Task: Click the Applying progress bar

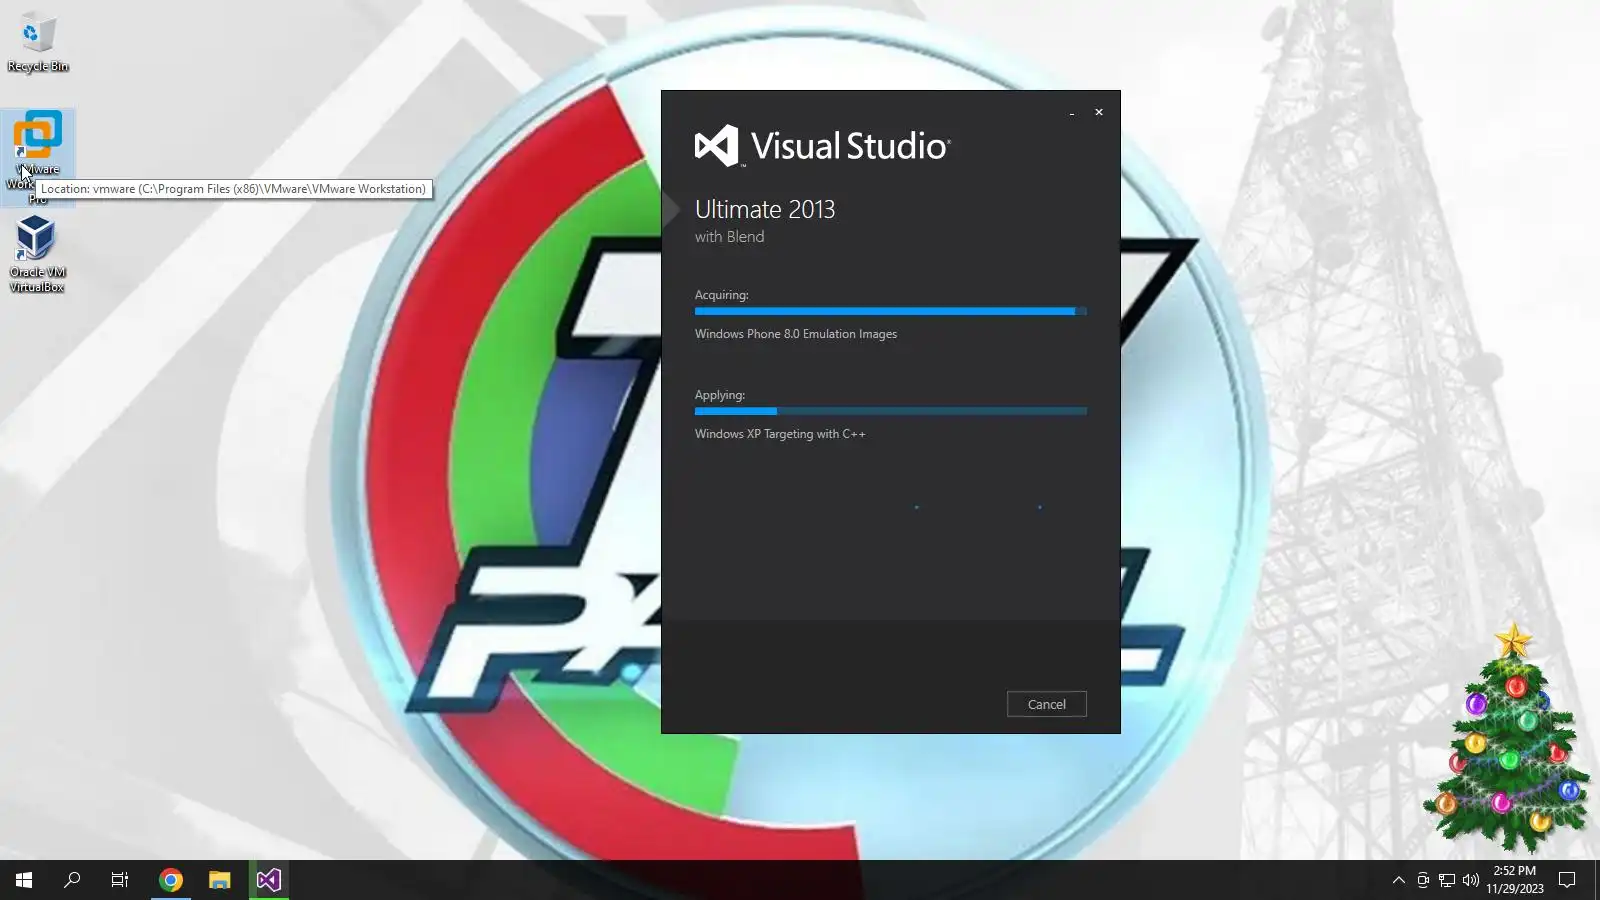Action: tap(890, 411)
